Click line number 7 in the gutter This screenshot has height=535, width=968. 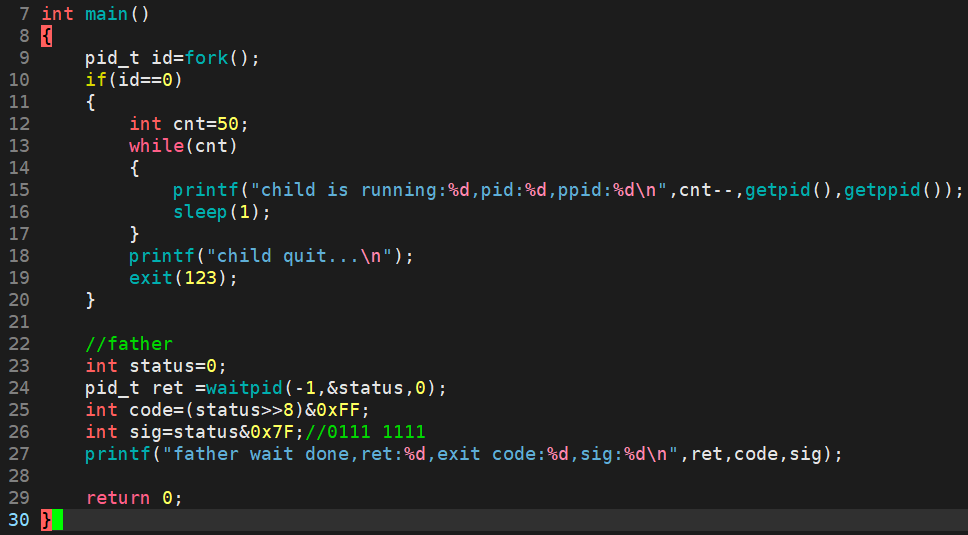coord(24,14)
